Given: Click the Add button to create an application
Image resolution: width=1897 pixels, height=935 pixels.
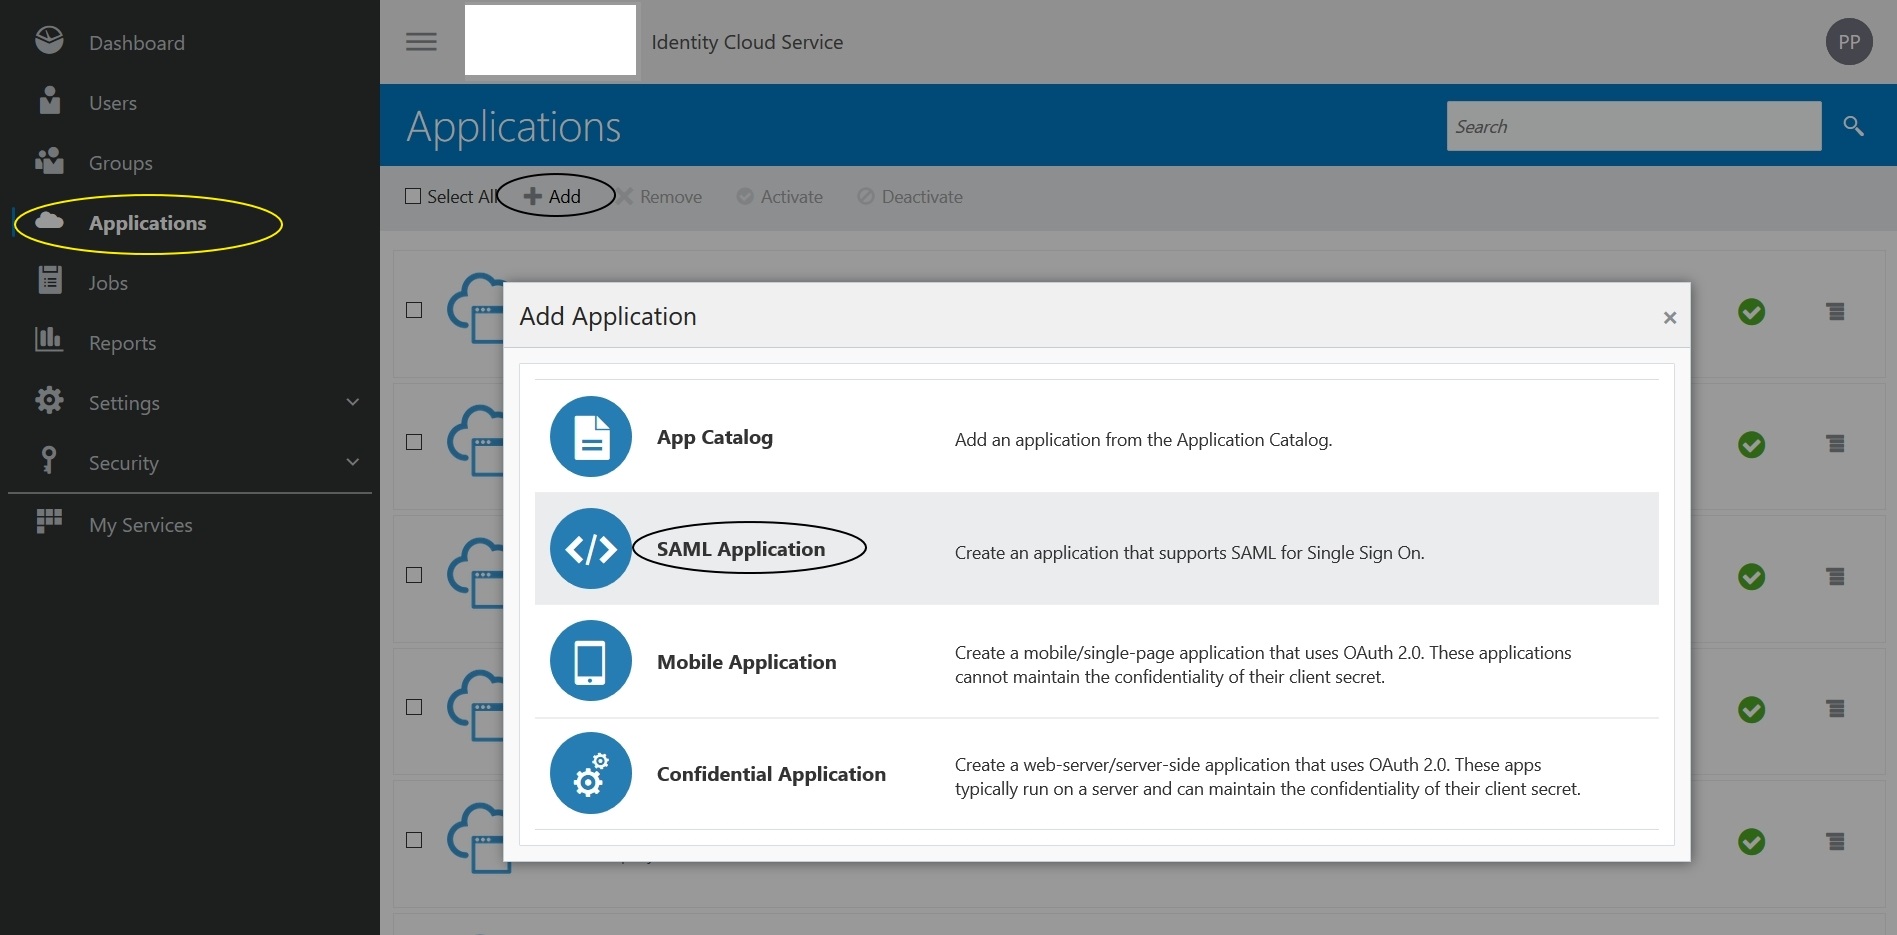Looking at the screenshot, I should [558, 196].
